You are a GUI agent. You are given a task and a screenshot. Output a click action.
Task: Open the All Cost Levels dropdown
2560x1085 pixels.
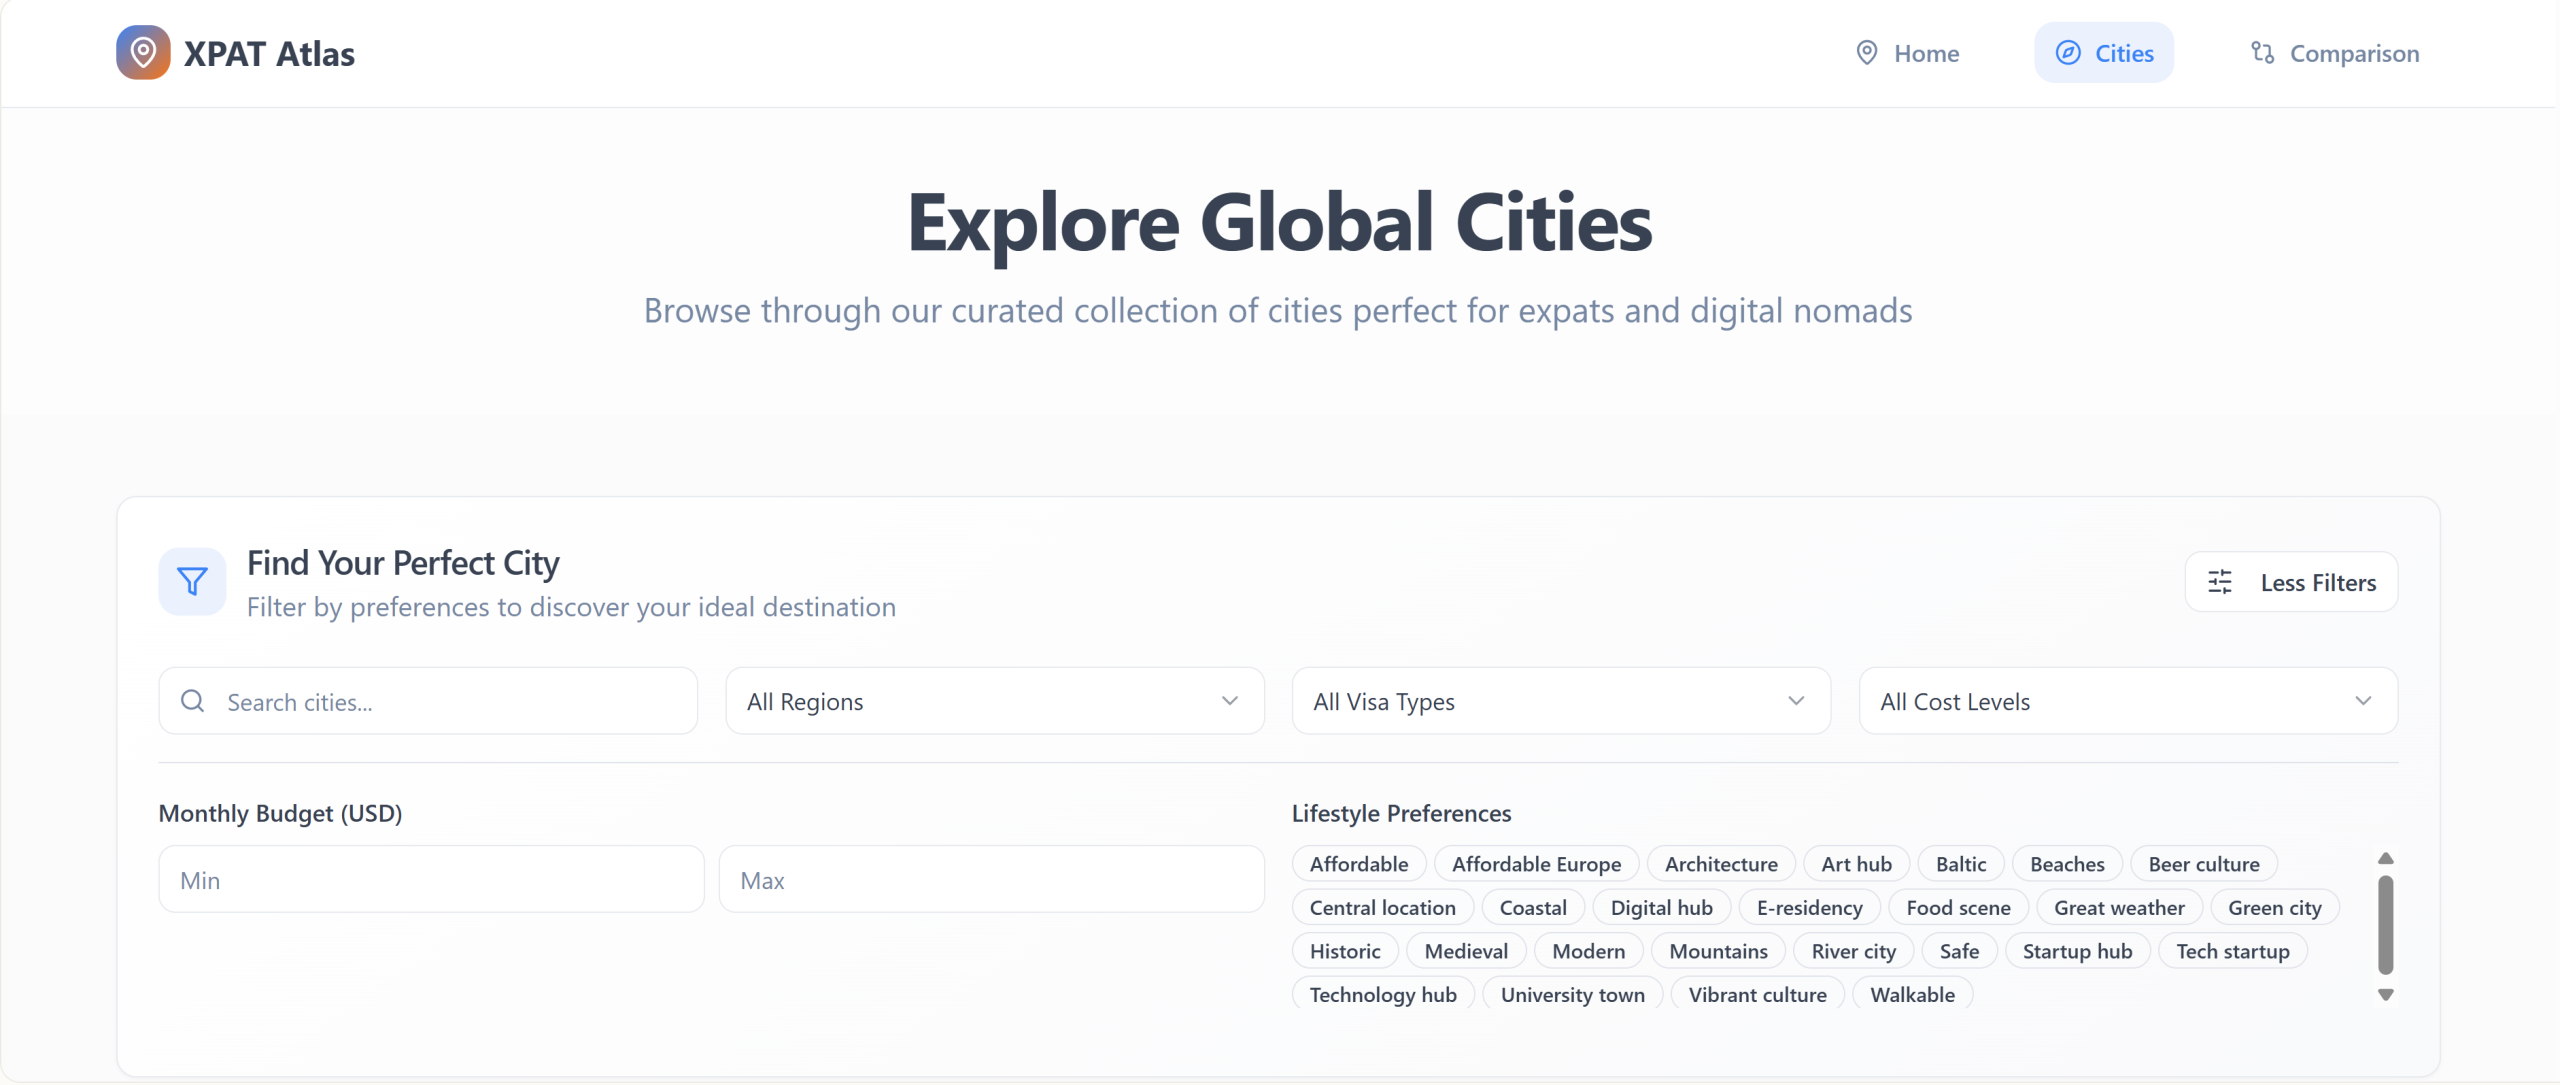2127,701
